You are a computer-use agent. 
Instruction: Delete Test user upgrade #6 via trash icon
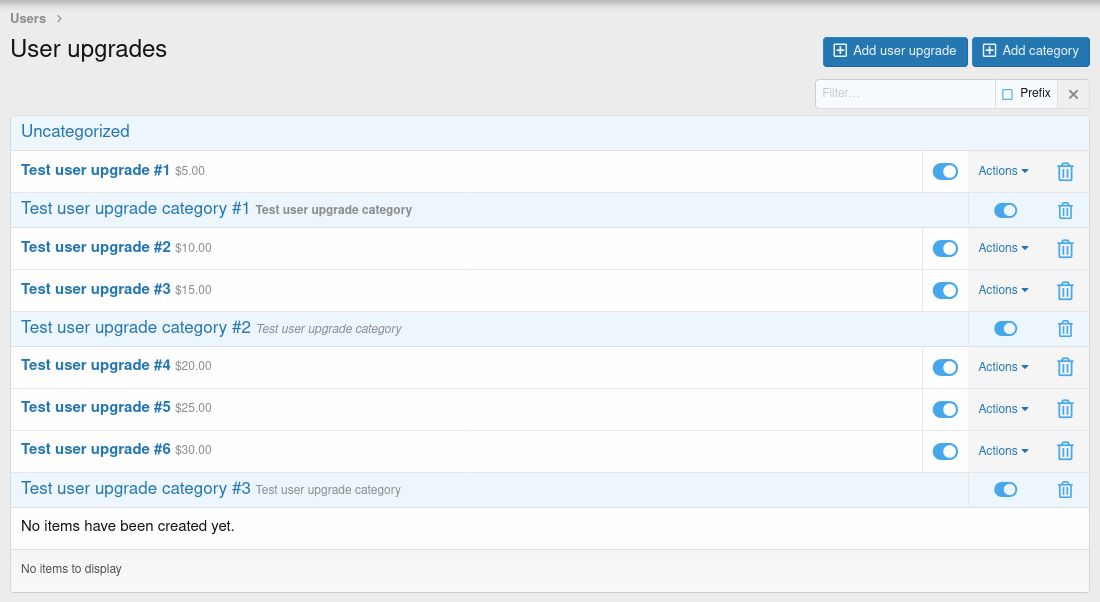coord(1065,451)
